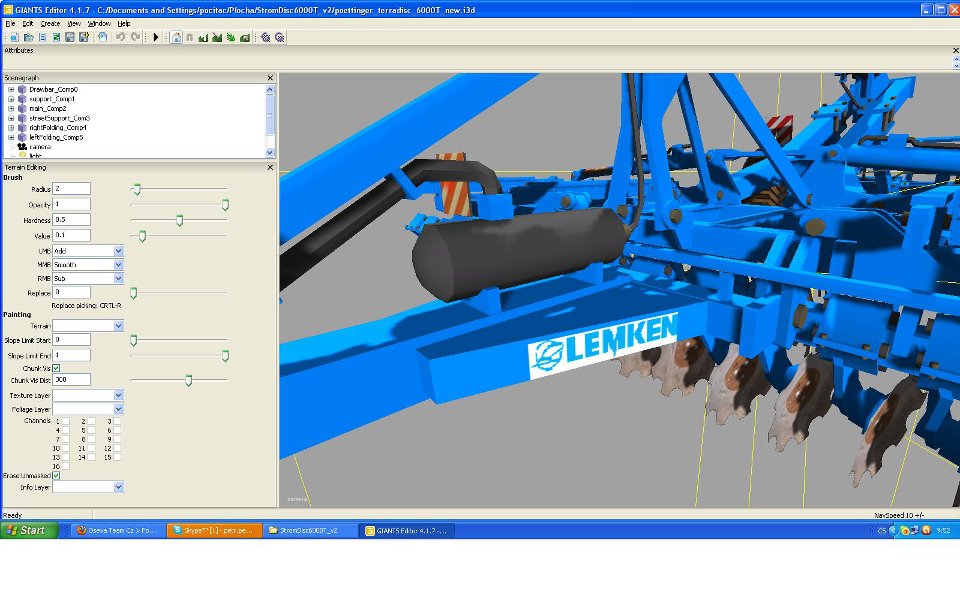Click the second green terrain paint icon
This screenshot has width=960, height=613.
(x=217, y=37)
